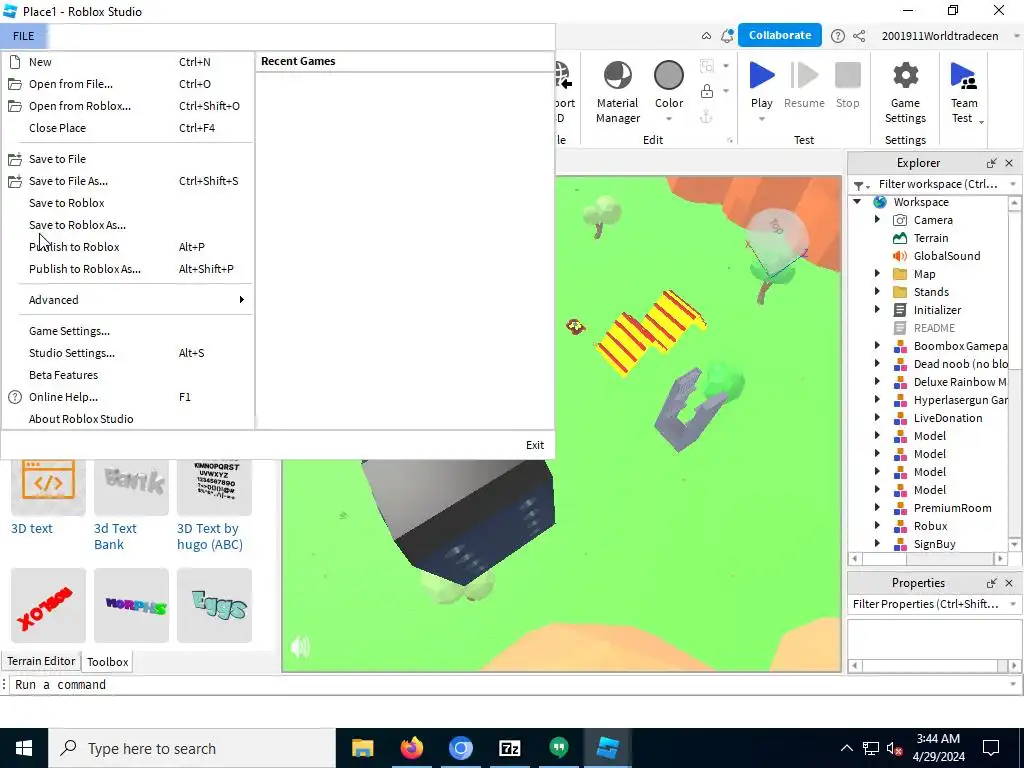Click the Explorer filter funnel icon
The width and height of the screenshot is (1024, 768).
tap(859, 185)
